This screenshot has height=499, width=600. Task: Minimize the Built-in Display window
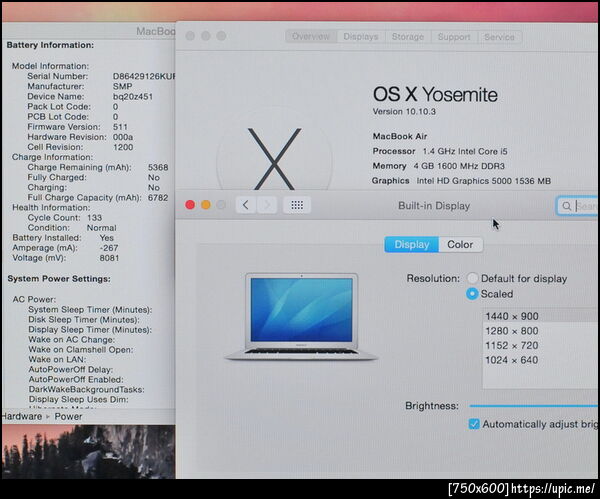205,205
